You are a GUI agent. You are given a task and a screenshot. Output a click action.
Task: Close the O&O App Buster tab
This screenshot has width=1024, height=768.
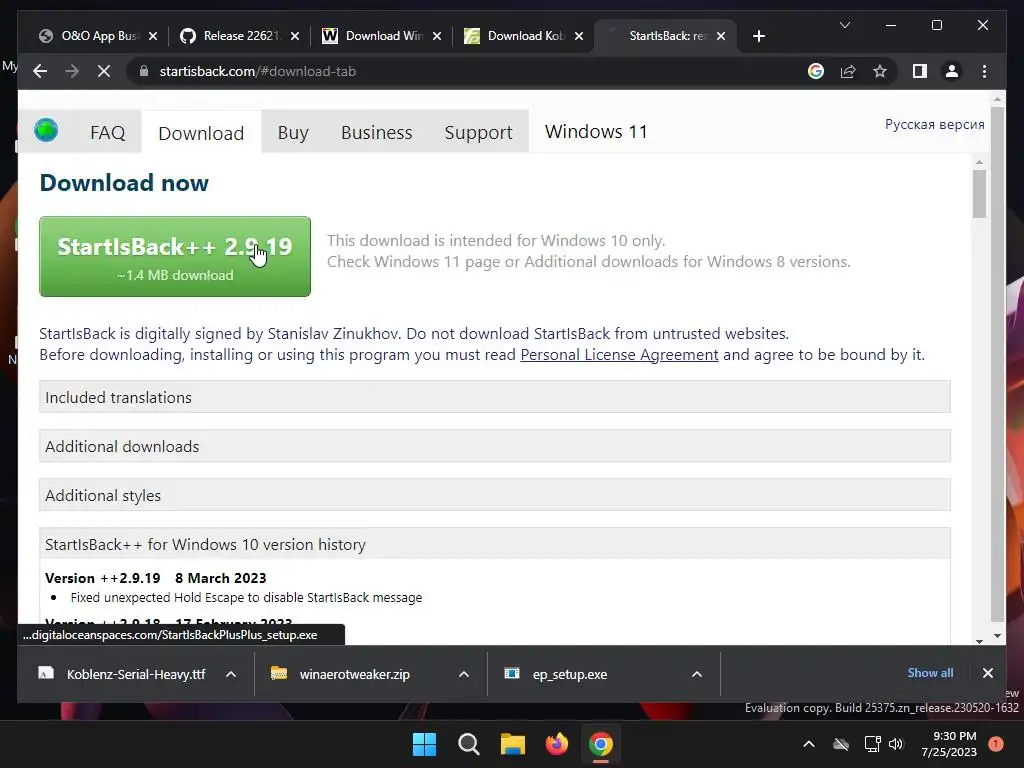[153, 36]
